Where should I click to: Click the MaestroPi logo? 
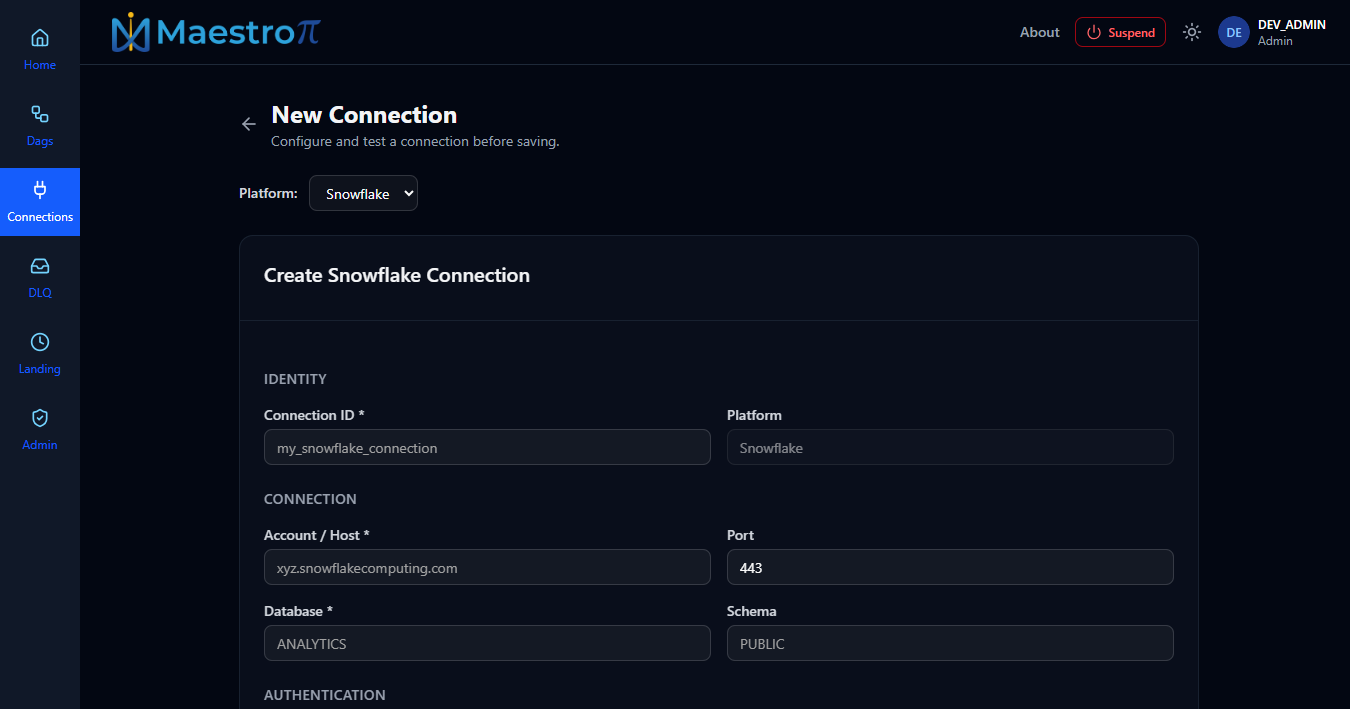(x=216, y=32)
